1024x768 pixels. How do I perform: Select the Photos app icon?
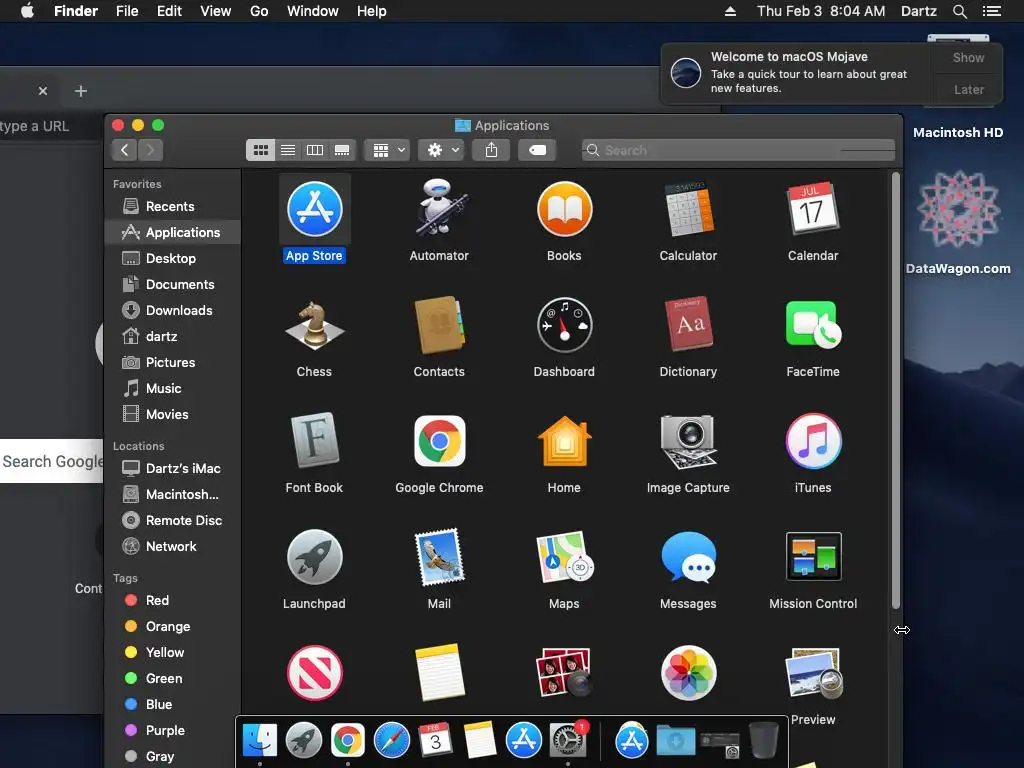[x=688, y=673]
